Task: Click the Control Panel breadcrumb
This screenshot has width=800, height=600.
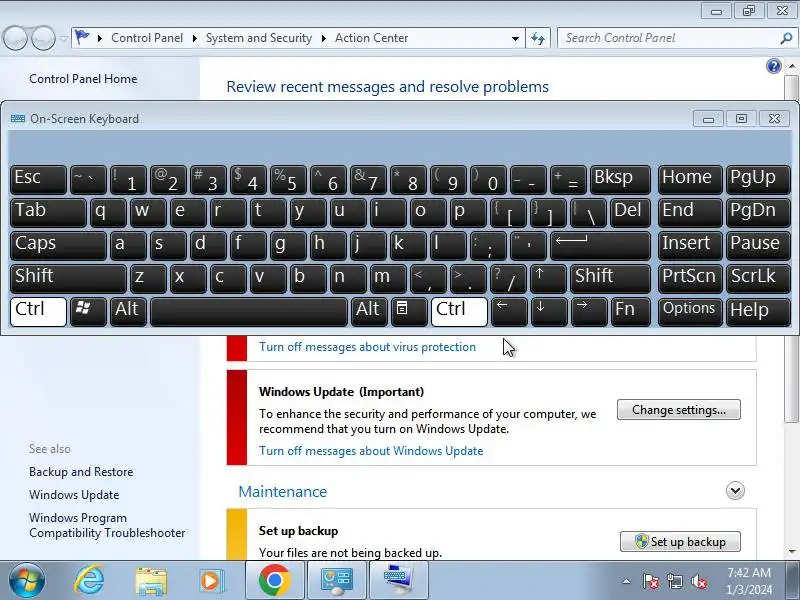Action: 147,38
